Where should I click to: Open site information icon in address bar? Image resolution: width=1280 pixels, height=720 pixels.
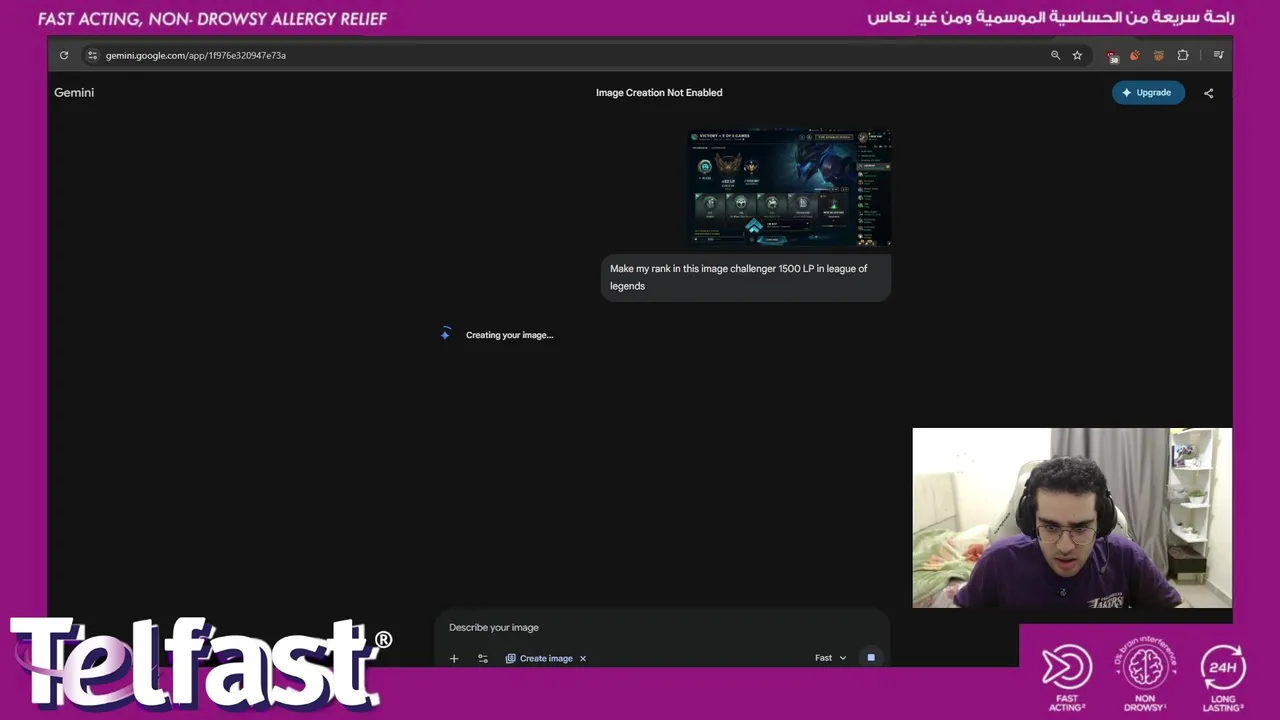pos(92,55)
